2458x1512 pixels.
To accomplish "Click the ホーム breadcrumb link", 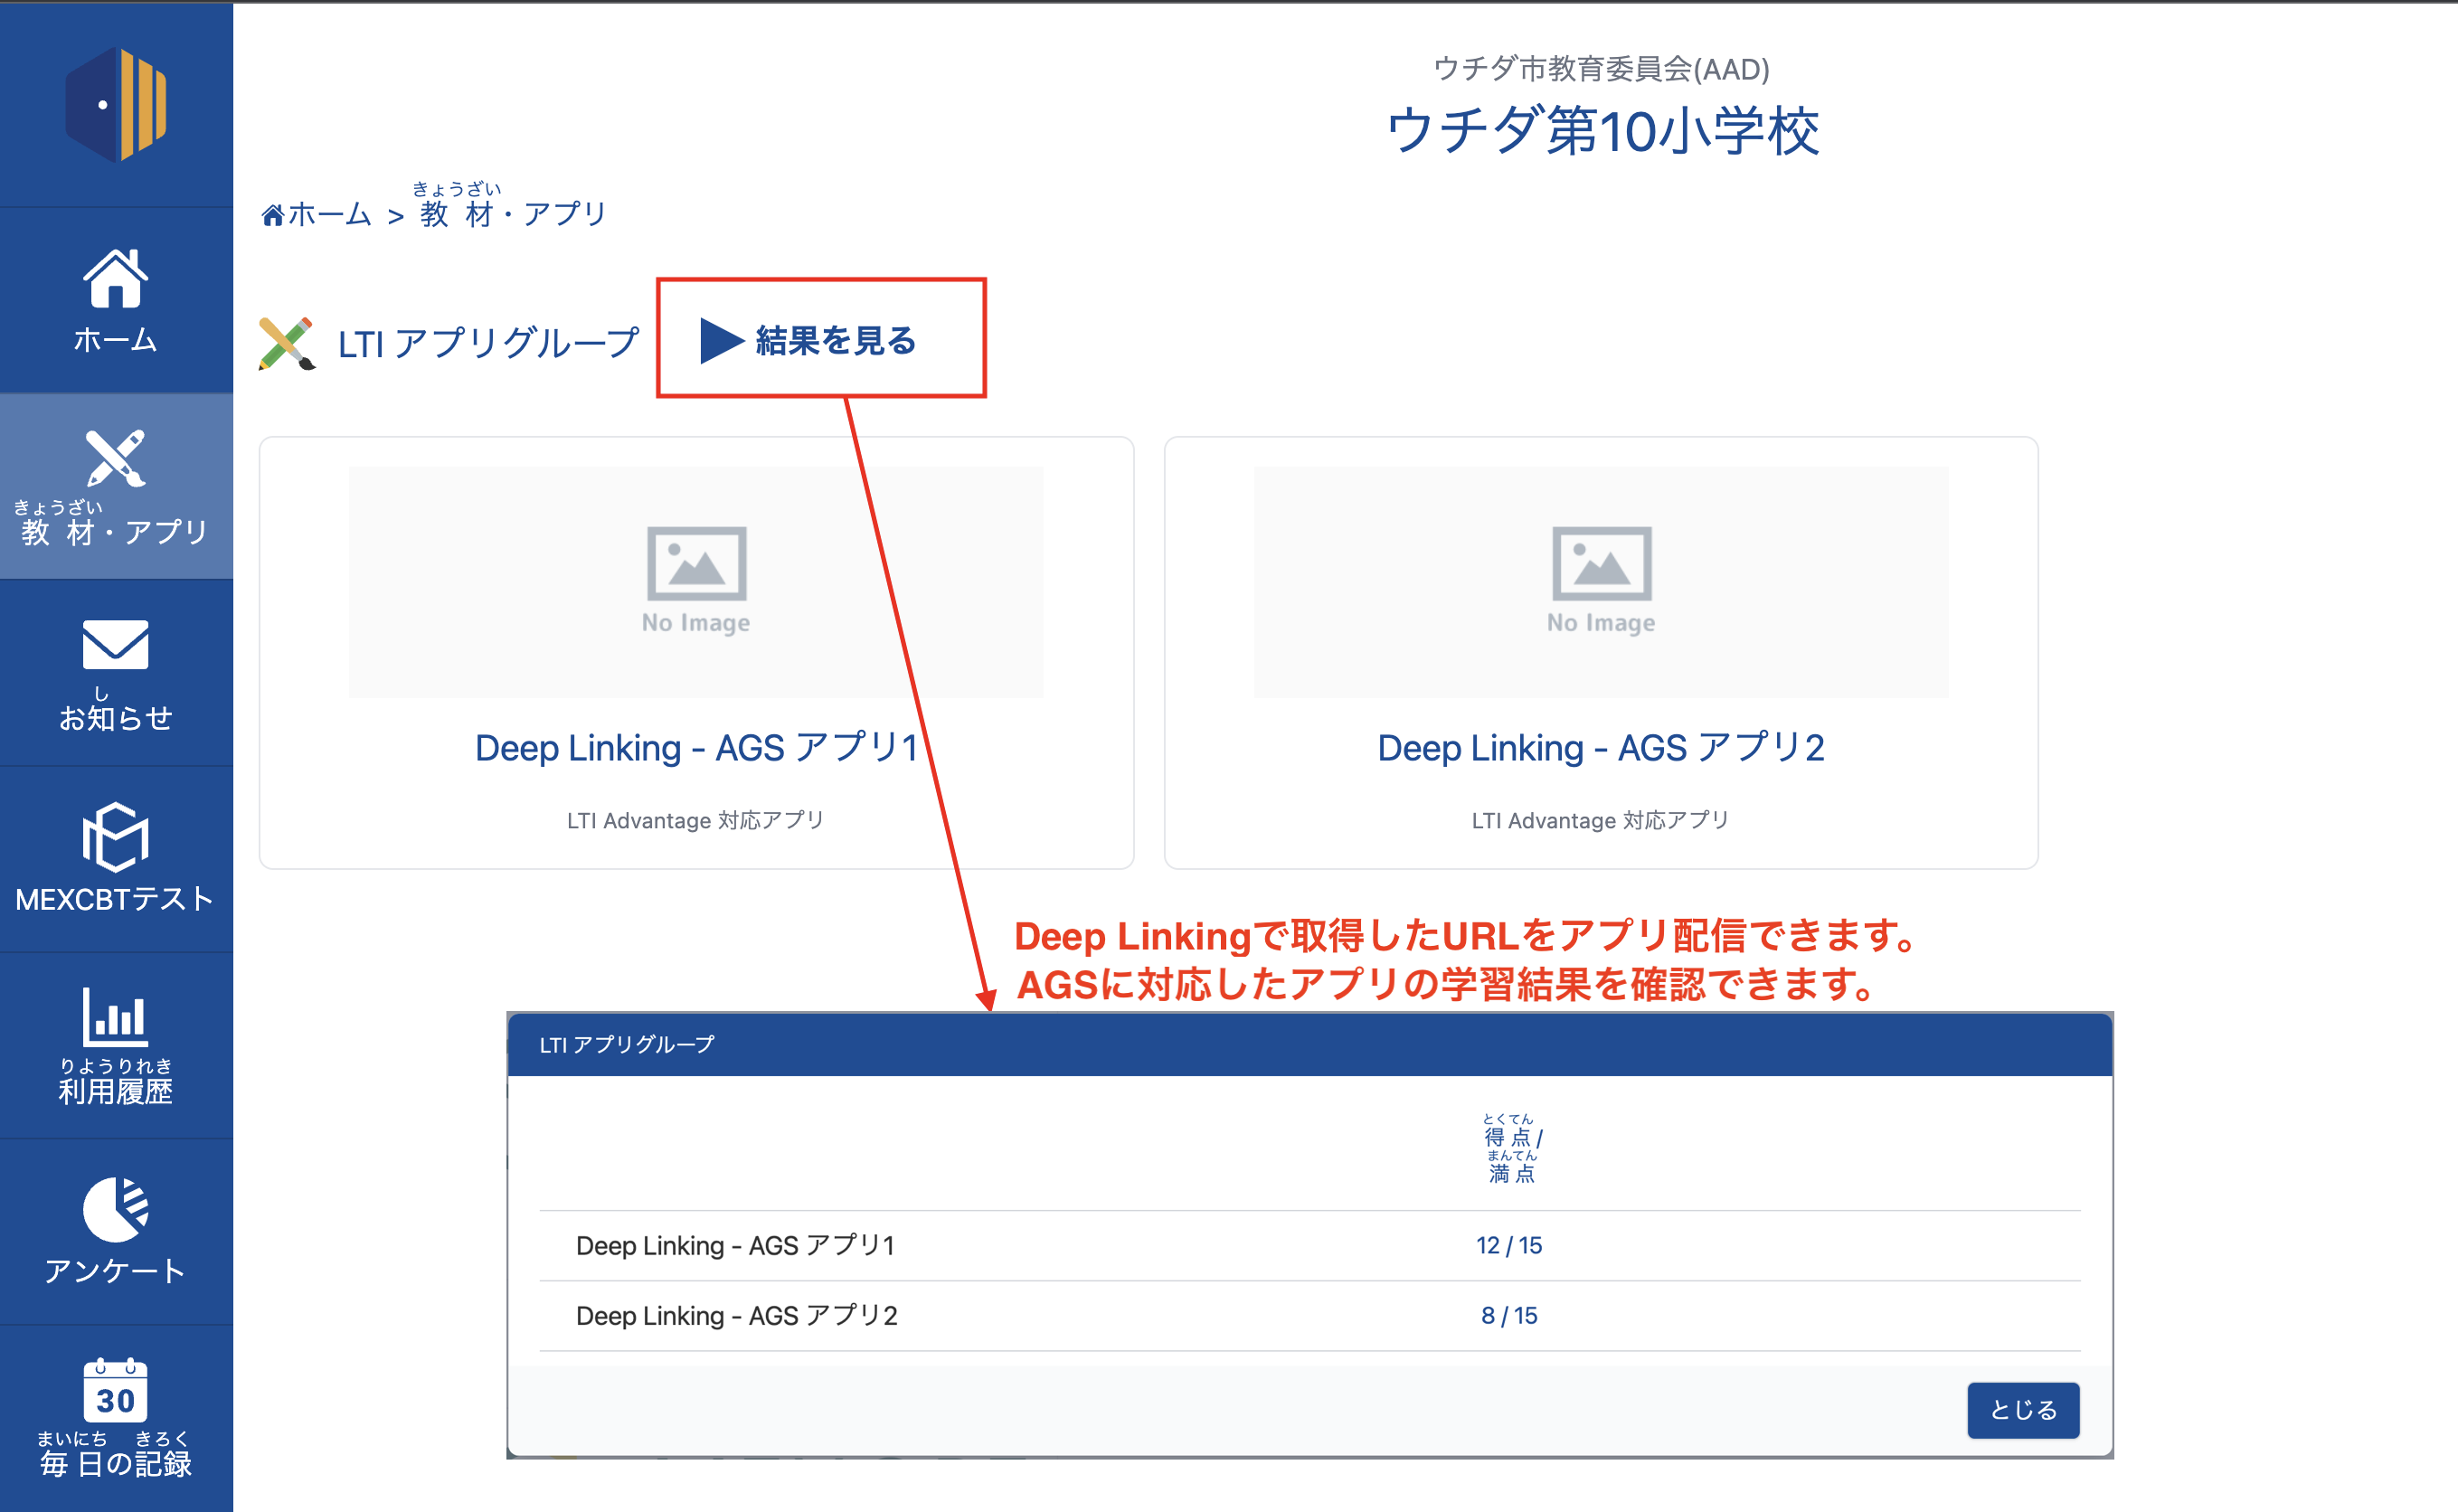I will click(317, 214).
